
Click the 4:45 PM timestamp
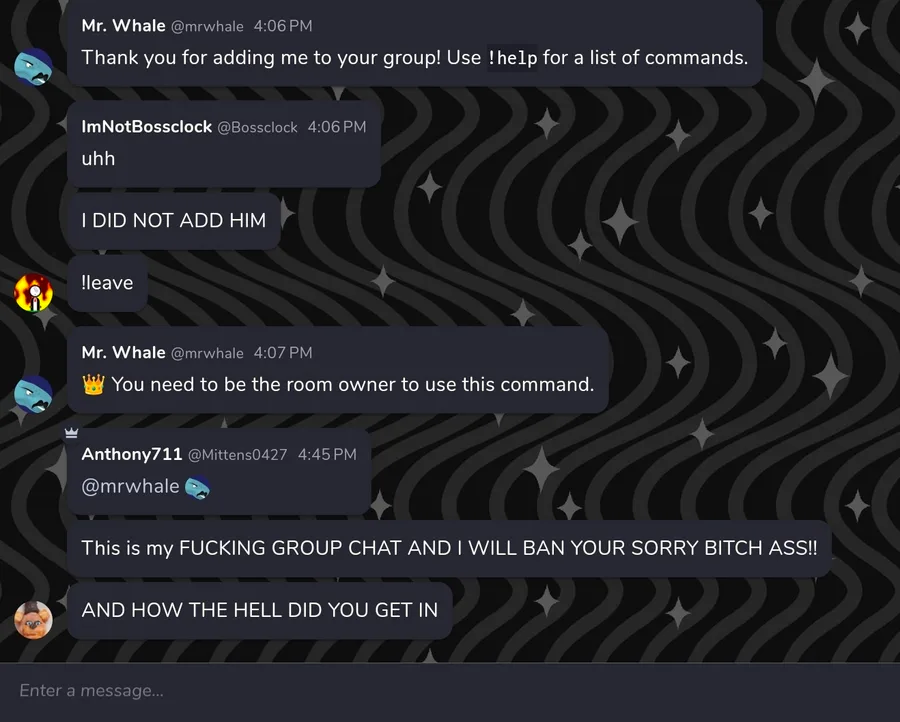[x=327, y=455]
